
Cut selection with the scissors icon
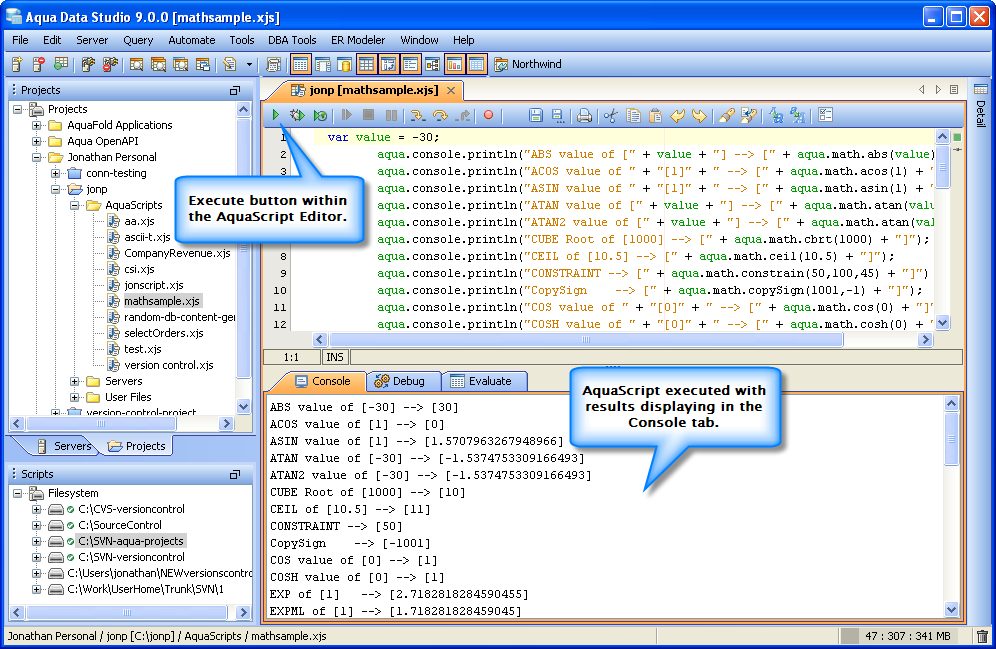pyautogui.click(x=610, y=116)
